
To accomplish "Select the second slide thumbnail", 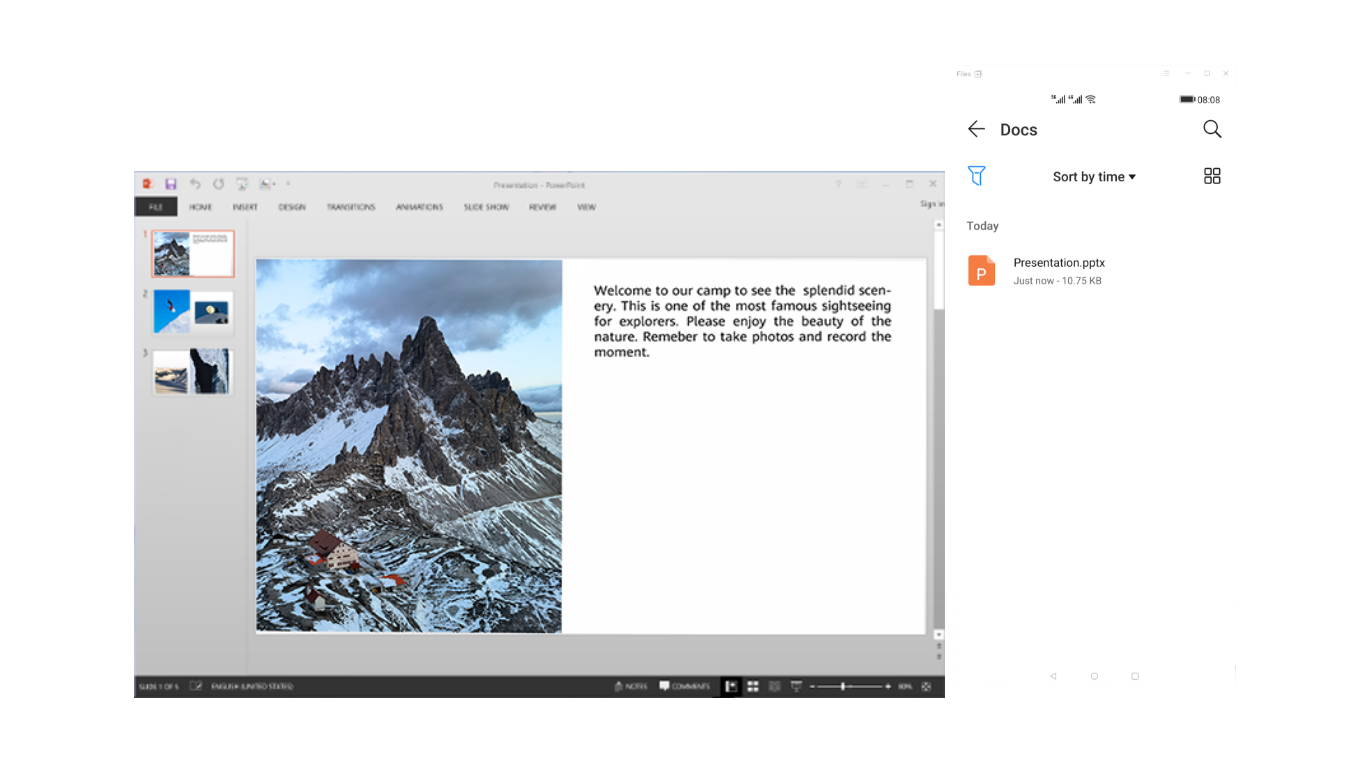I will [192, 312].
